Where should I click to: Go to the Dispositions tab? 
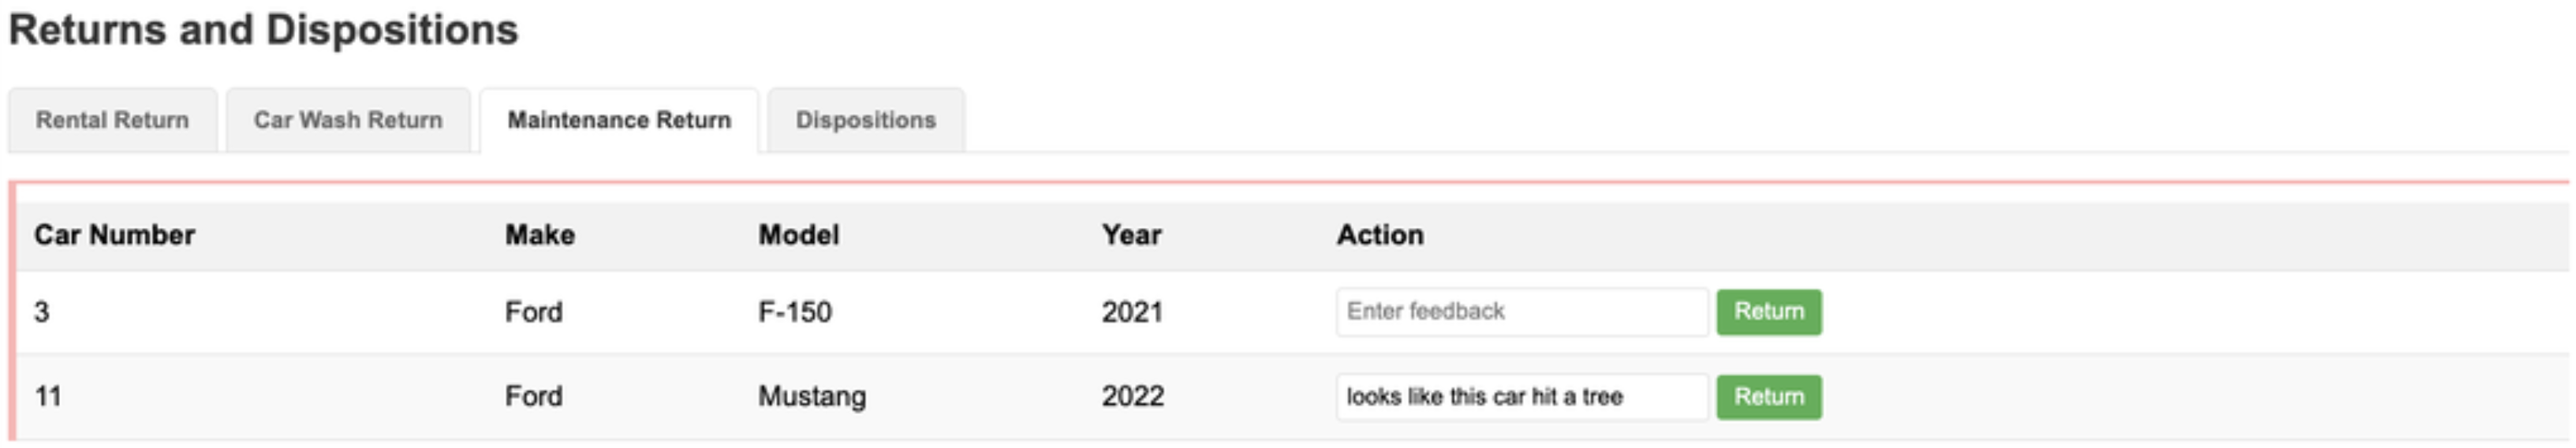click(865, 120)
